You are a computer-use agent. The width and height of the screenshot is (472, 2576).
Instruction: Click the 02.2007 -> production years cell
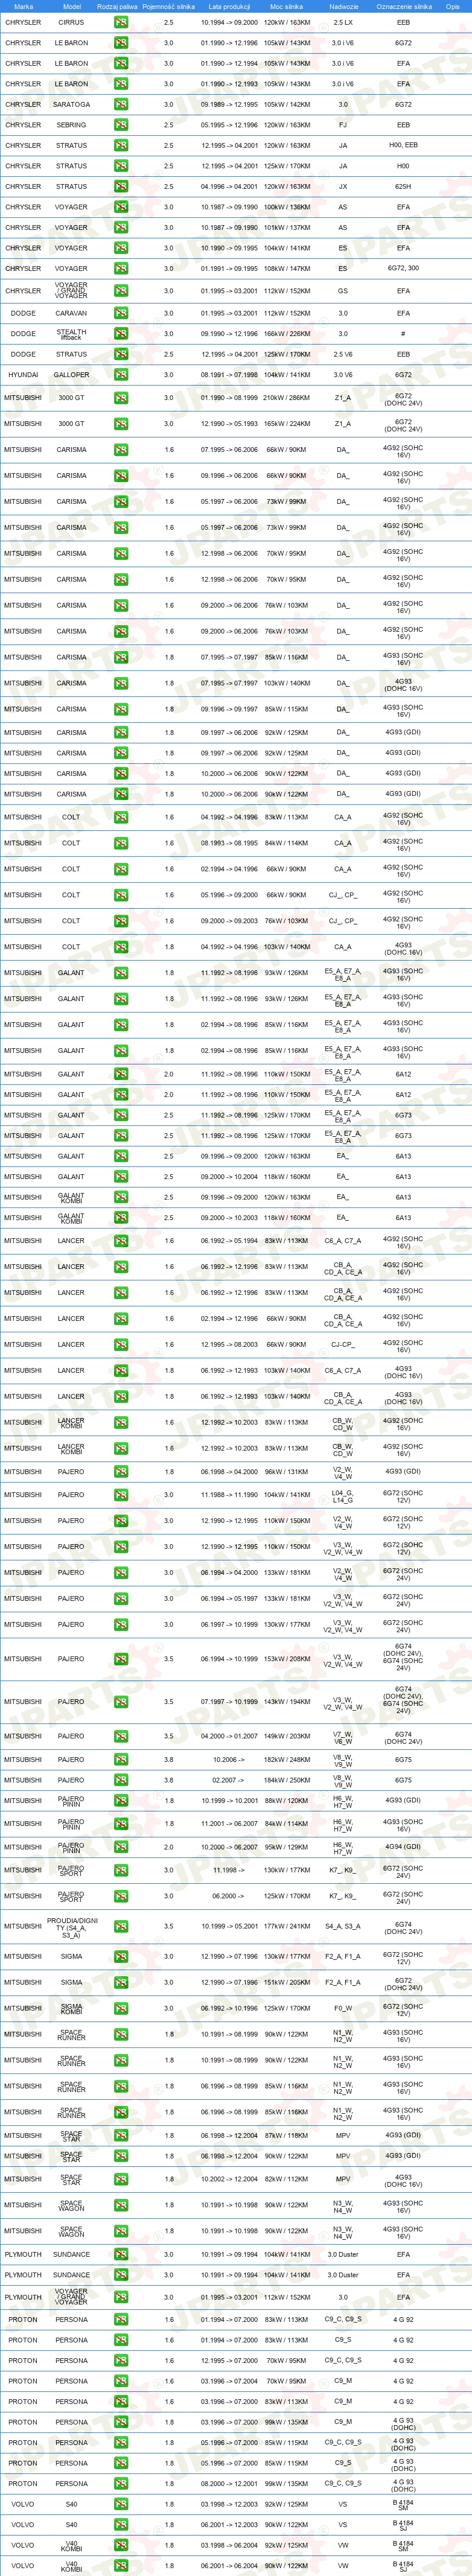click(x=229, y=1780)
